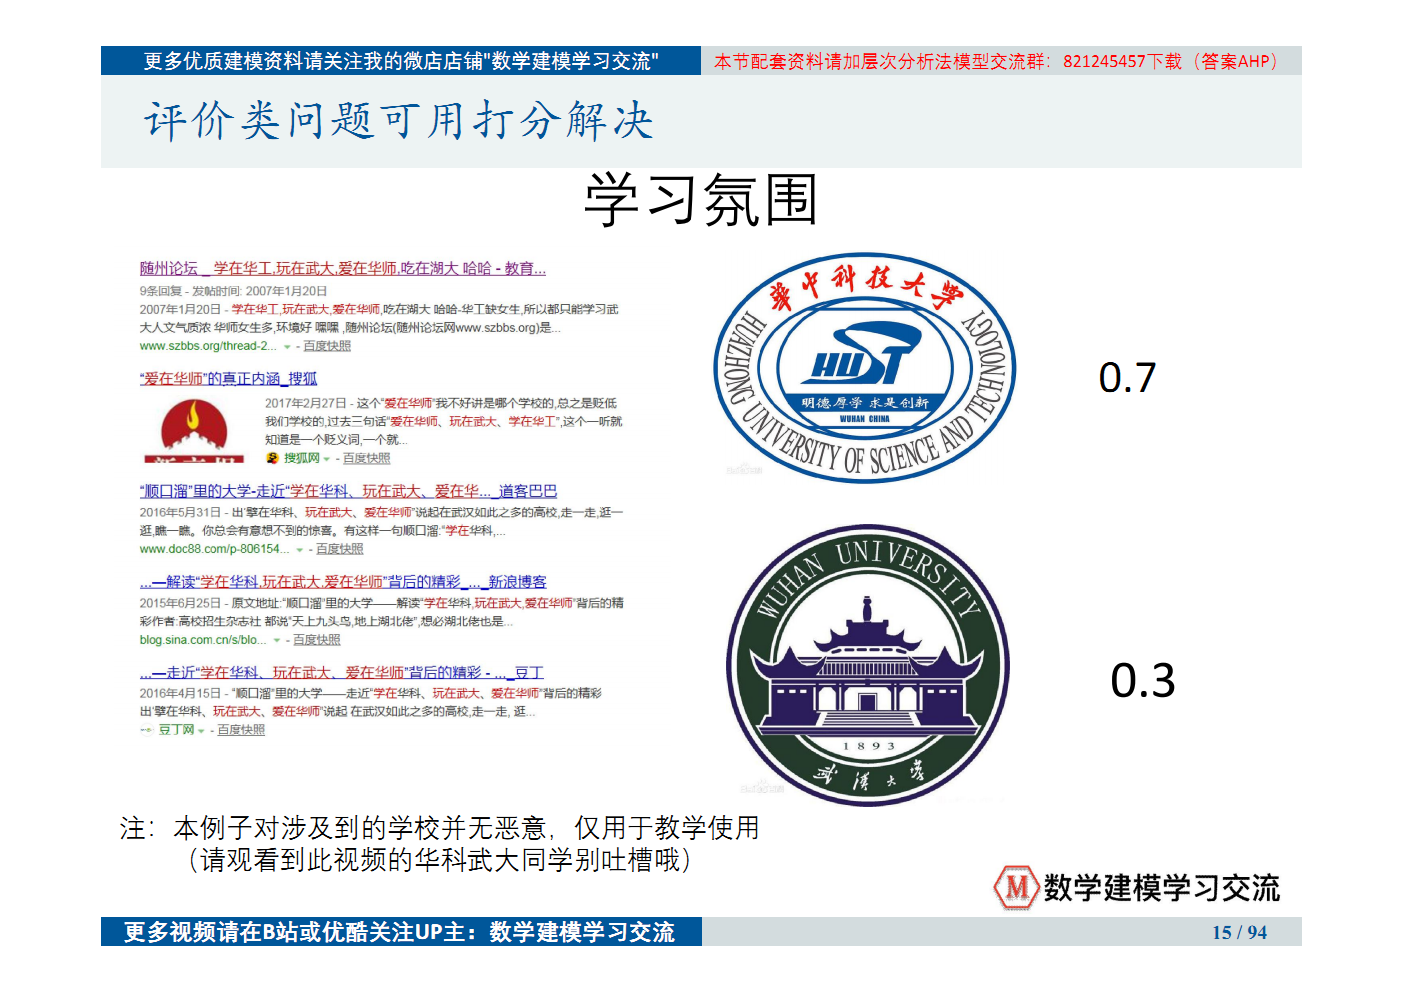Expand the arrow next to 搜狐网

[x=326, y=459]
